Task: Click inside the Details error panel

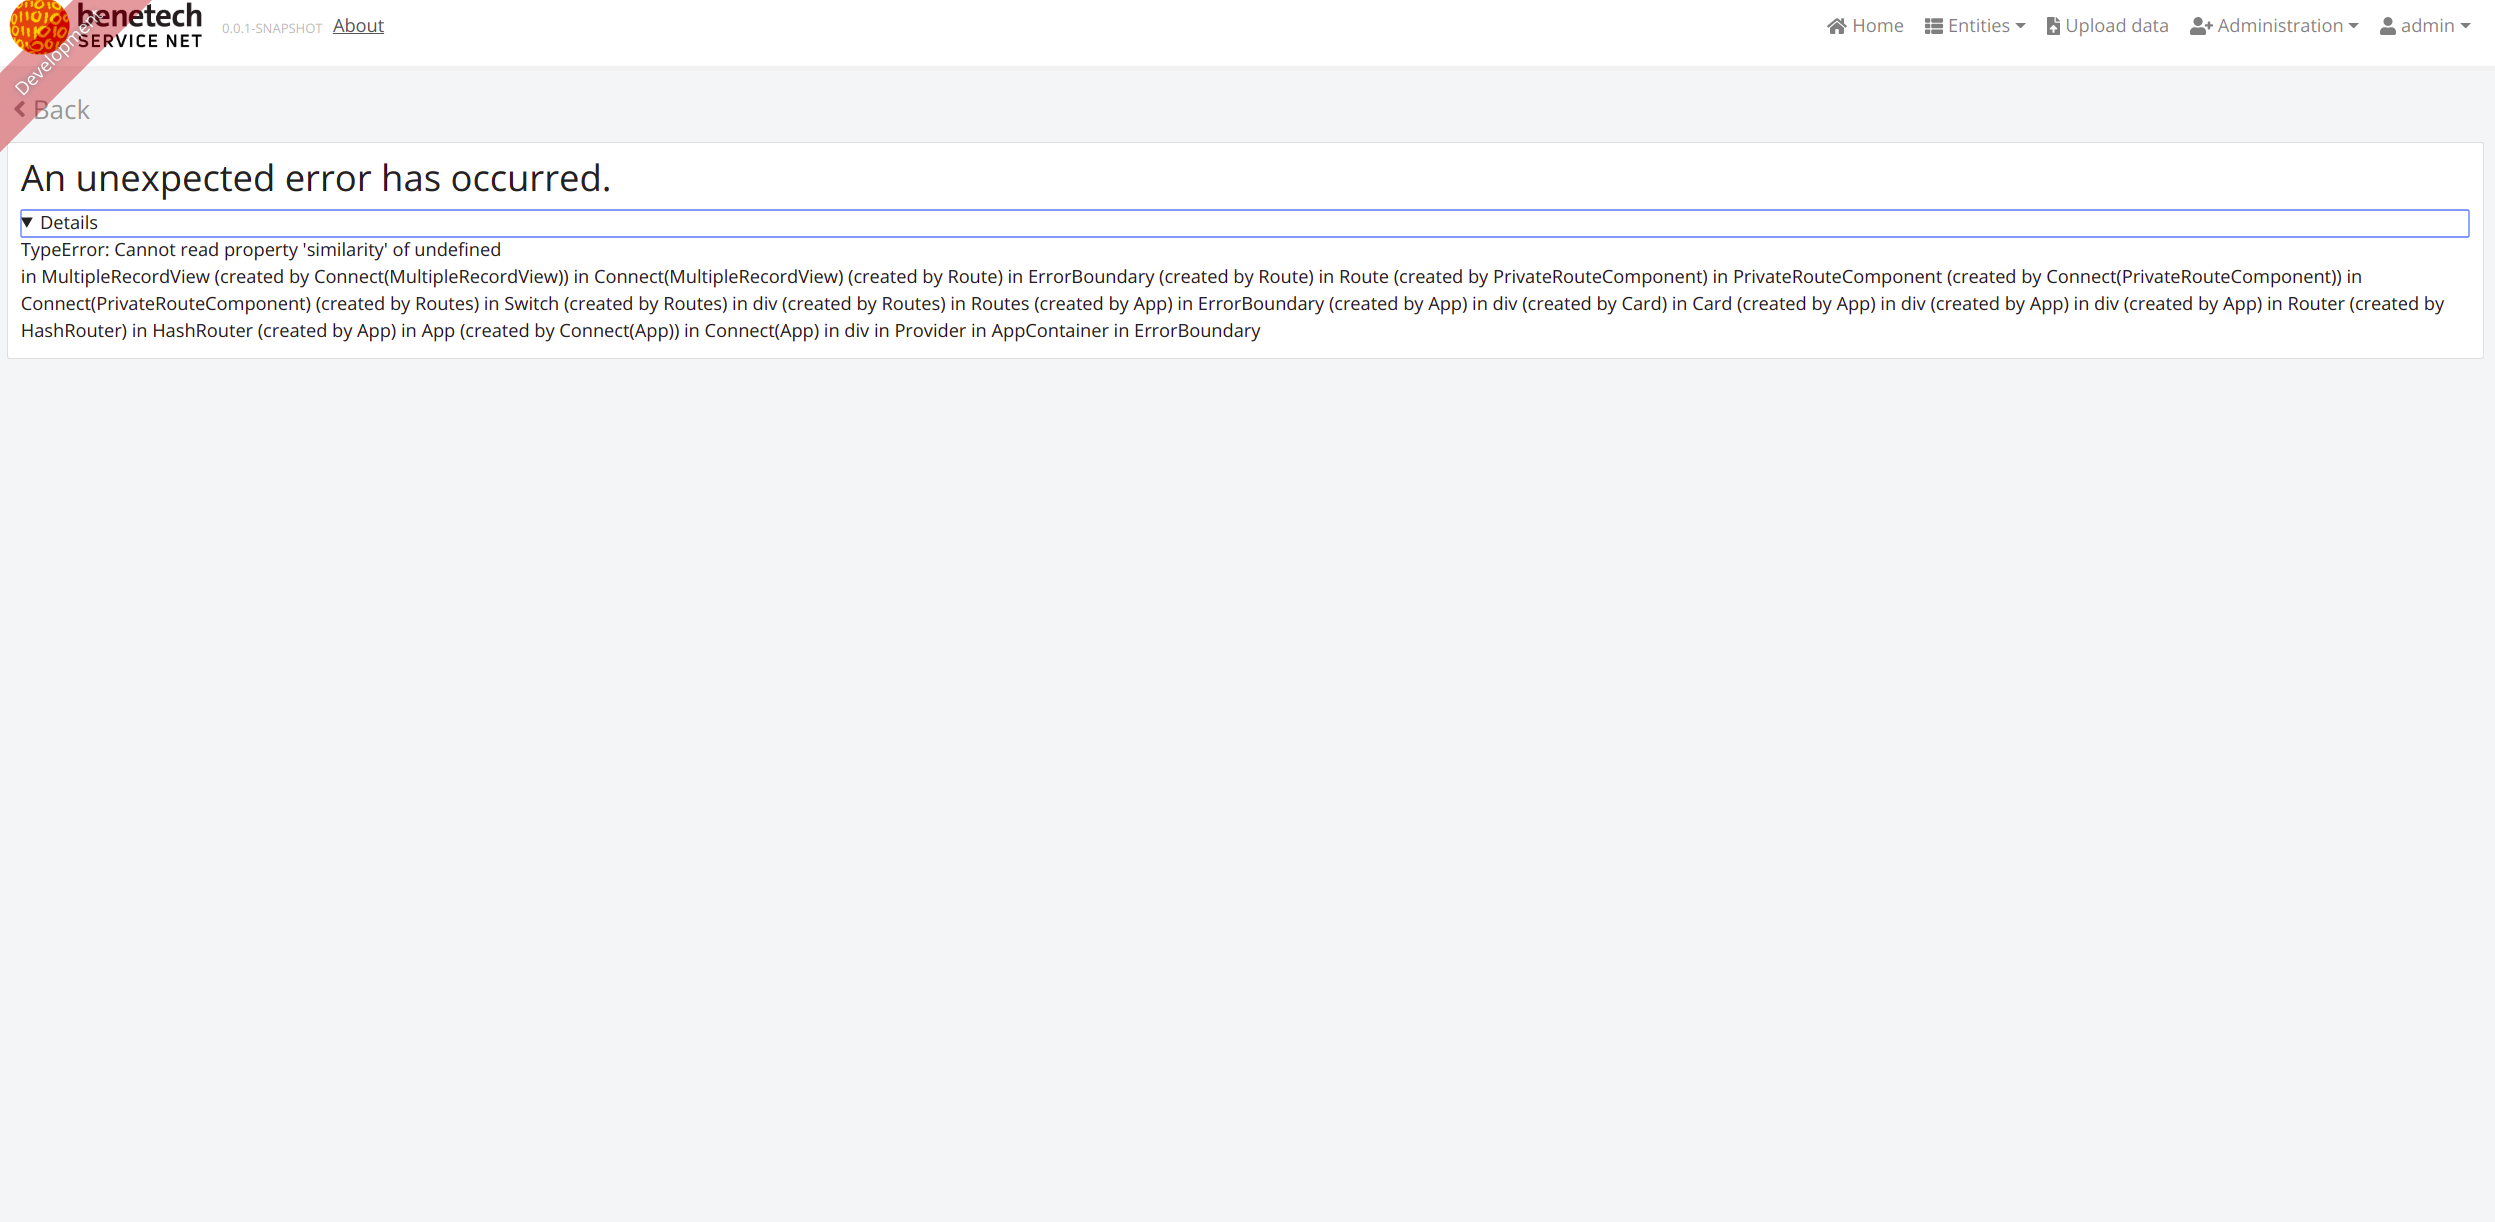Action: click(1200, 290)
